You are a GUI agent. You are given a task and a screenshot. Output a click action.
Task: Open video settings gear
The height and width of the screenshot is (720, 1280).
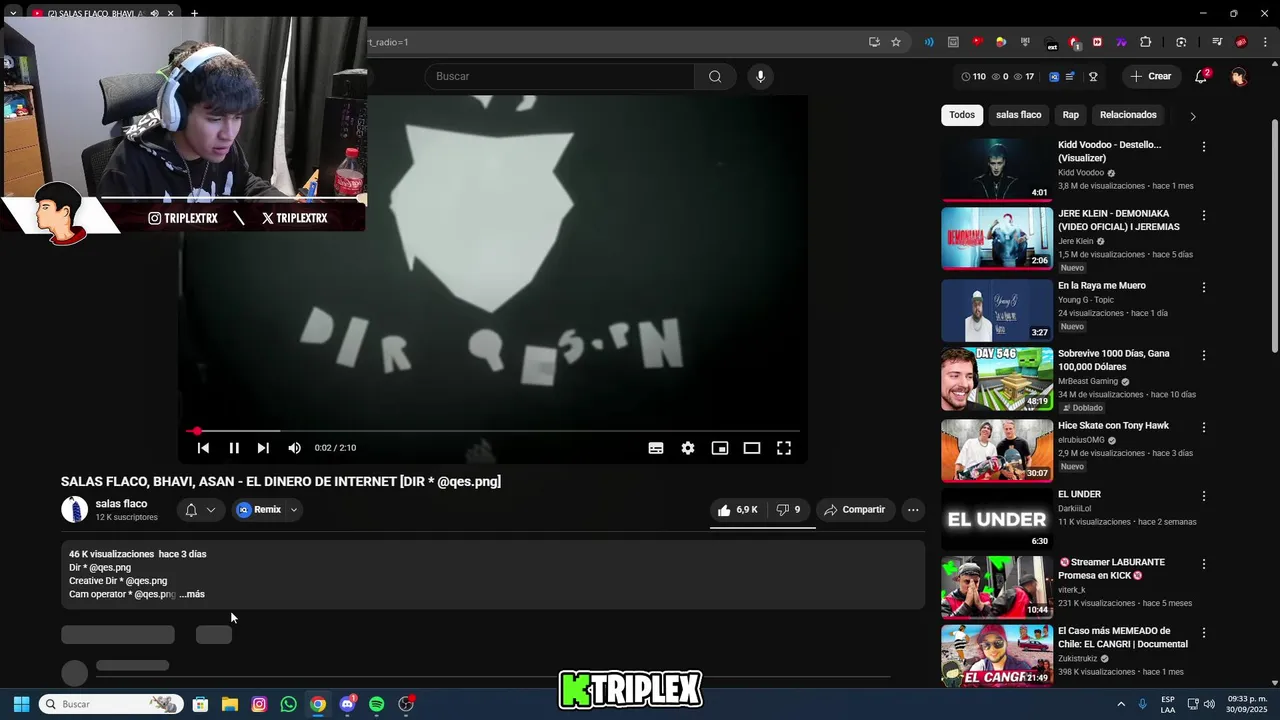pyautogui.click(x=688, y=448)
